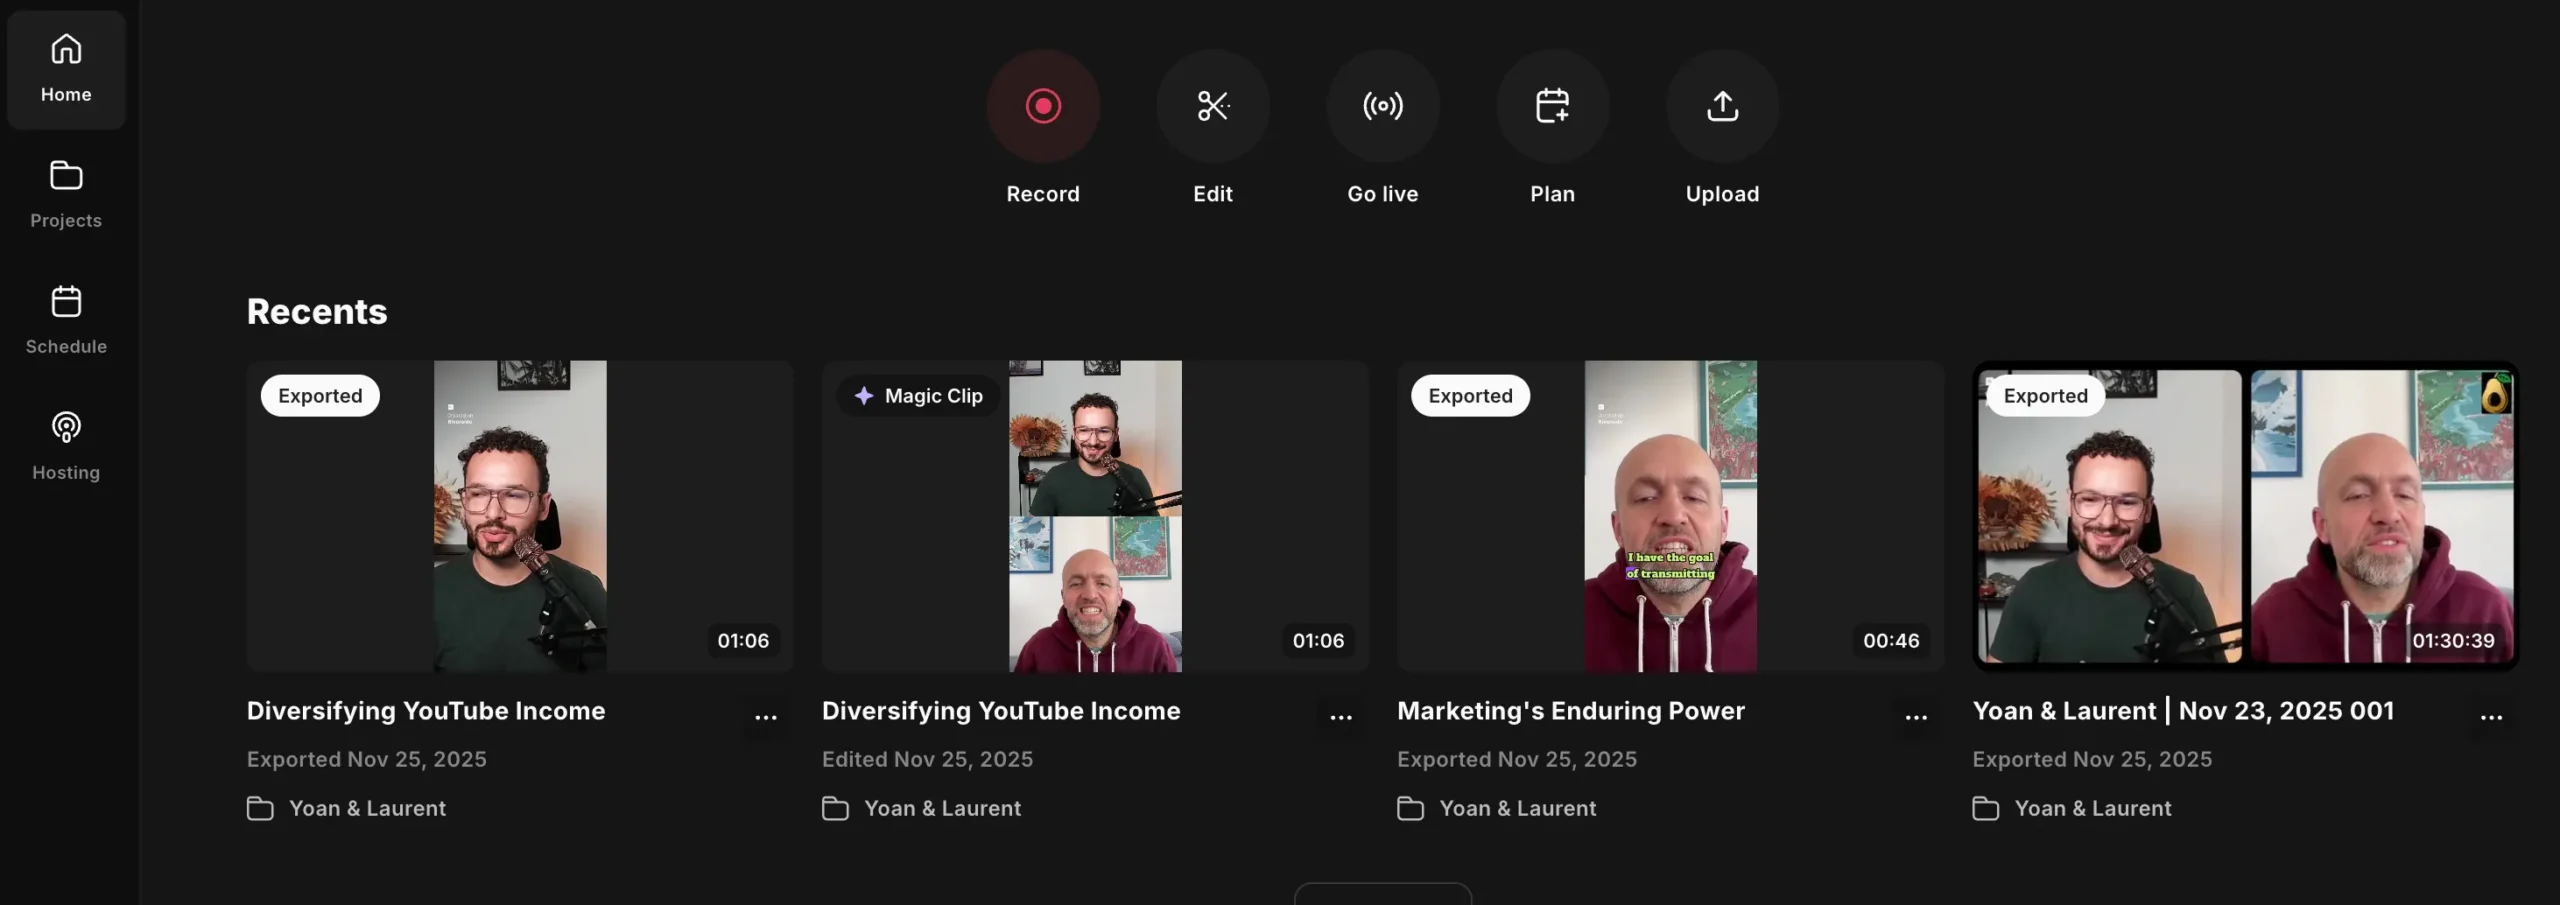Click the Marketing's Enduring Power title
Viewport: 2560px width, 905px height.
(x=1570, y=711)
